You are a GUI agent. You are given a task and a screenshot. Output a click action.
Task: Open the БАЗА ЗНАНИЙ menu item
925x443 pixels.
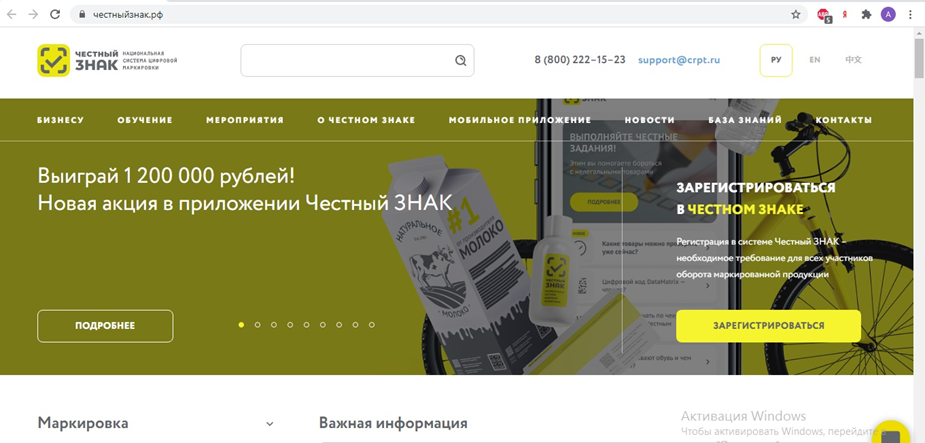[x=745, y=120]
